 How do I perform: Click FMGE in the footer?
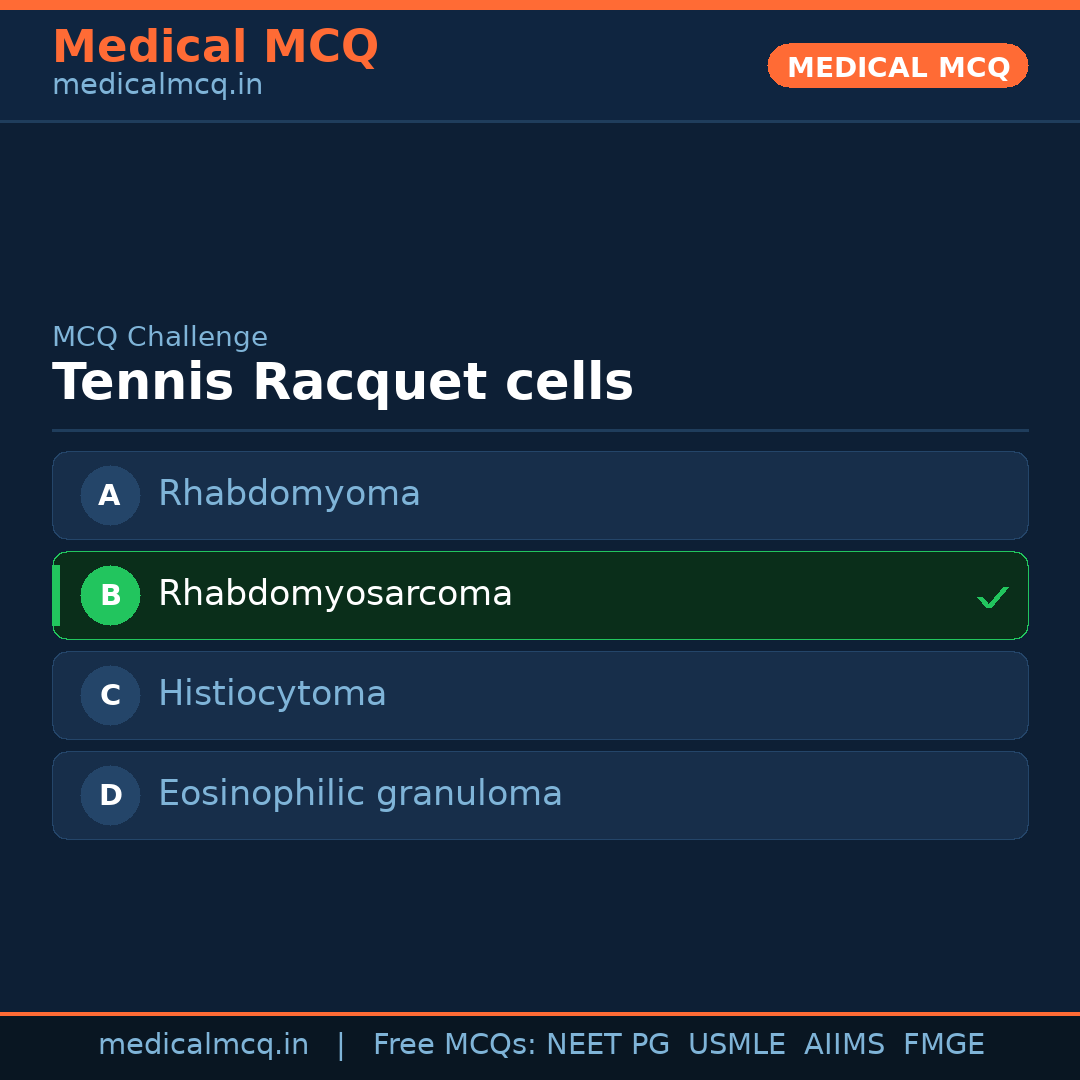pyautogui.click(x=943, y=1045)
